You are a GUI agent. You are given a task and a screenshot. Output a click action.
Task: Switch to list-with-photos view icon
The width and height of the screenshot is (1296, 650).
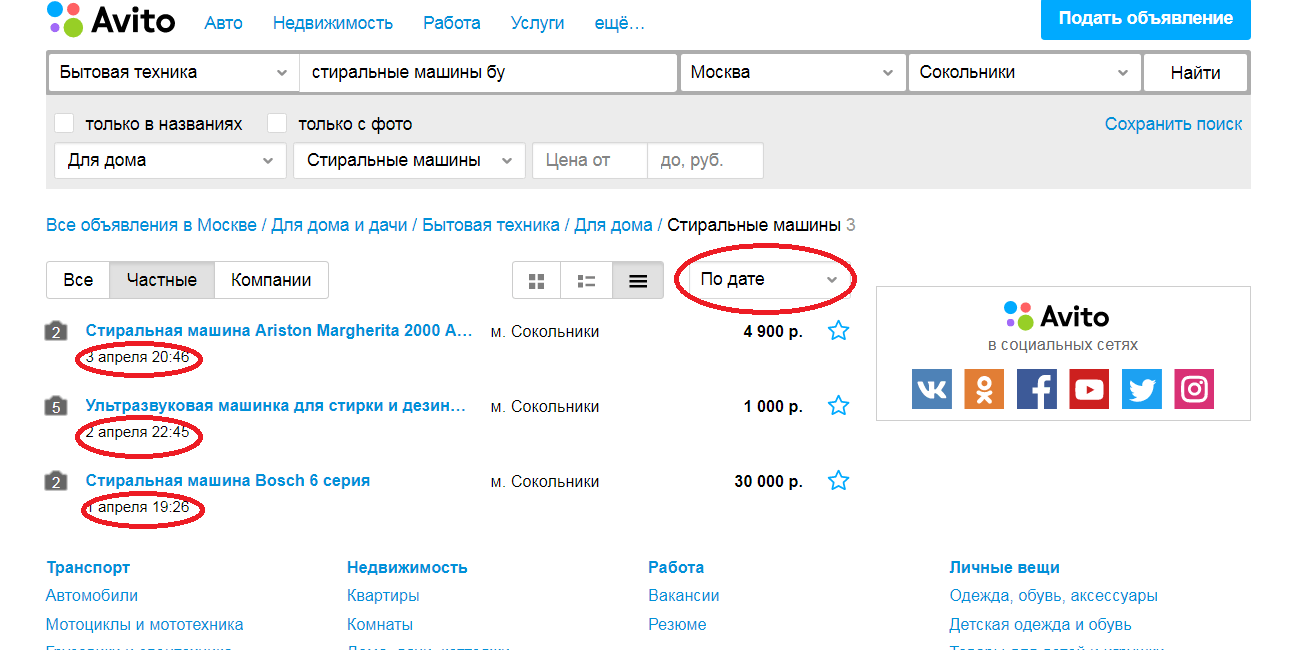[587, 281]
